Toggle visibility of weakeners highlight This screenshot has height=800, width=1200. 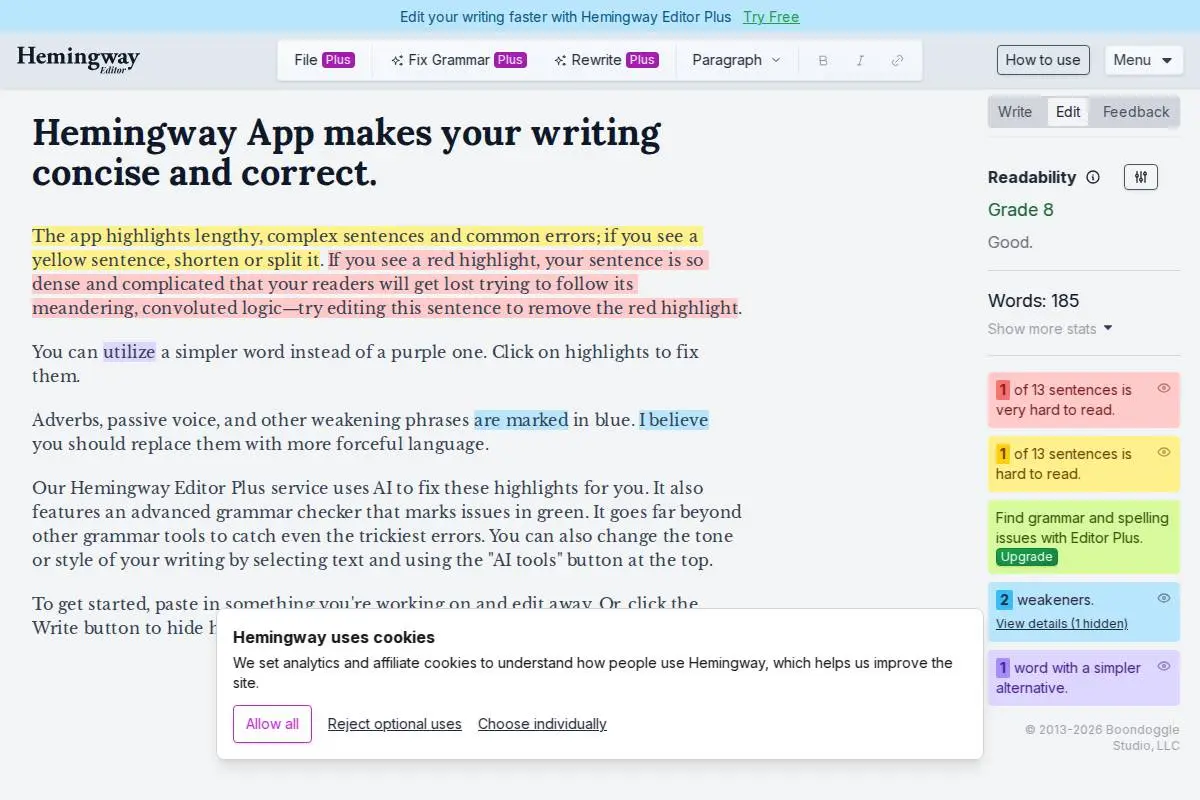point(1164,598)
